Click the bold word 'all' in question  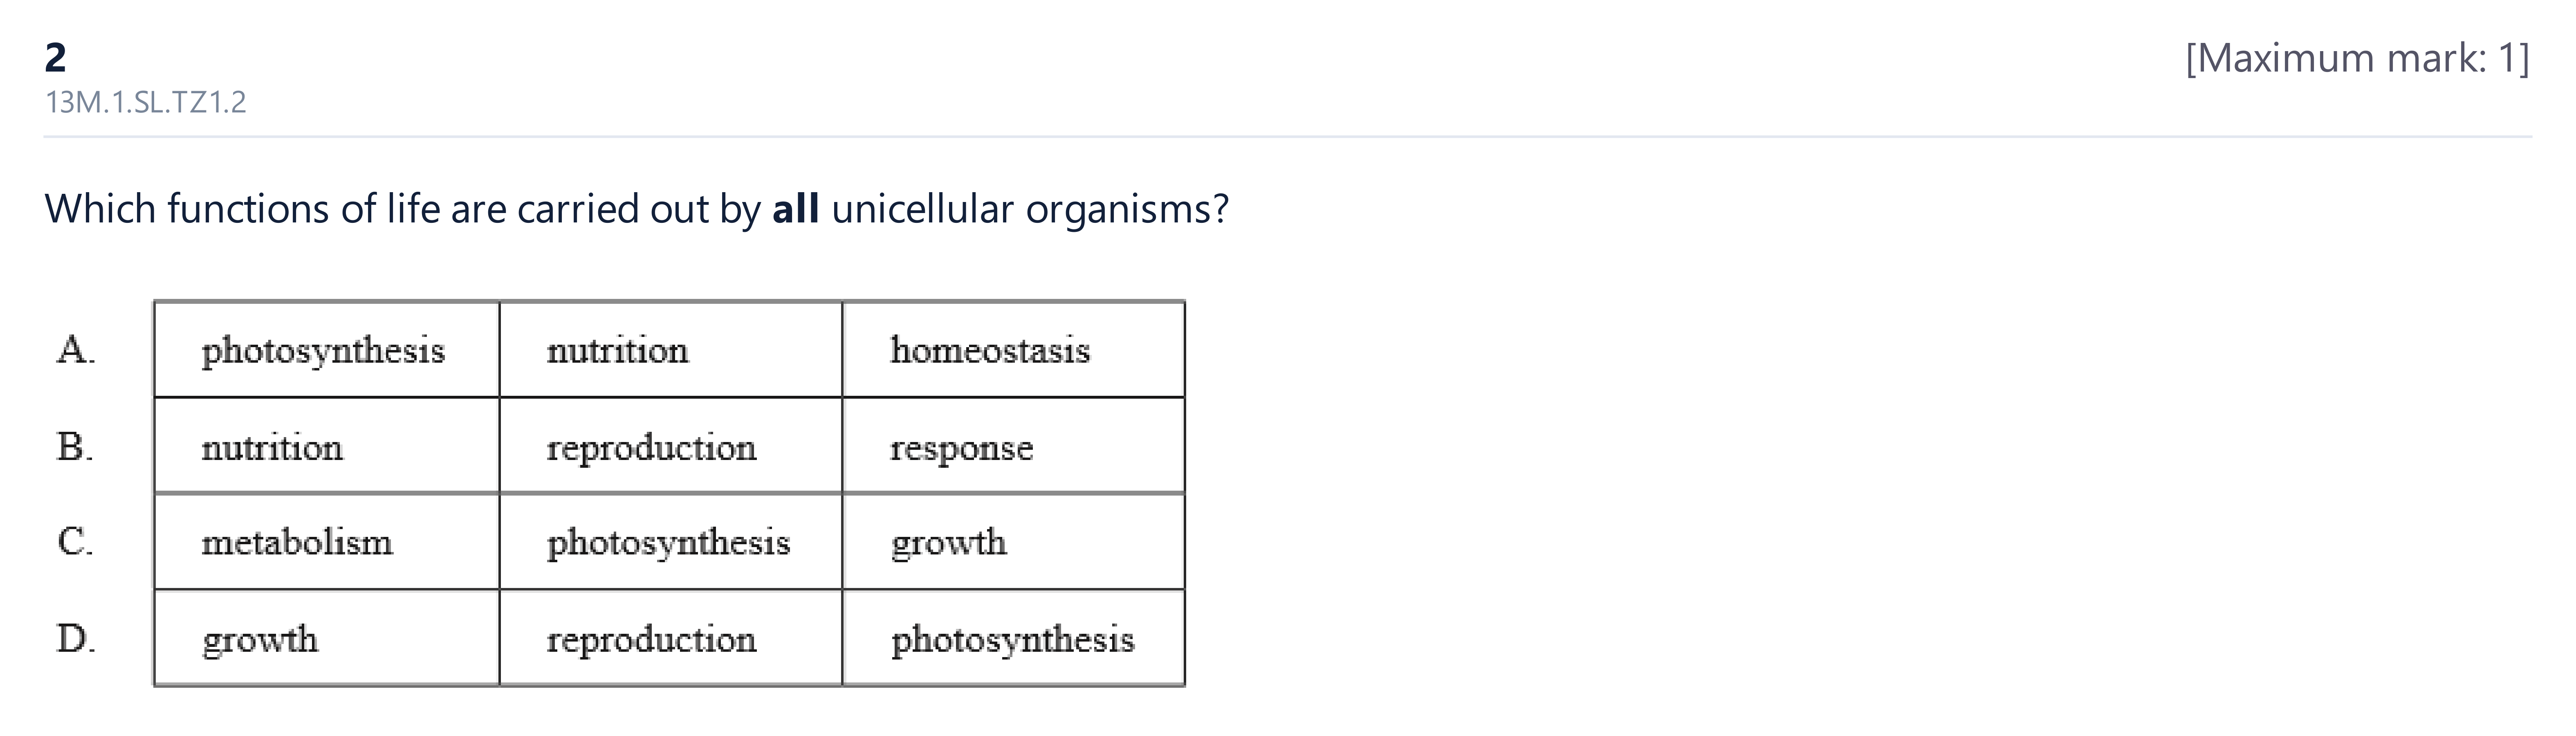pyautogui.click(x=796, y=208)
